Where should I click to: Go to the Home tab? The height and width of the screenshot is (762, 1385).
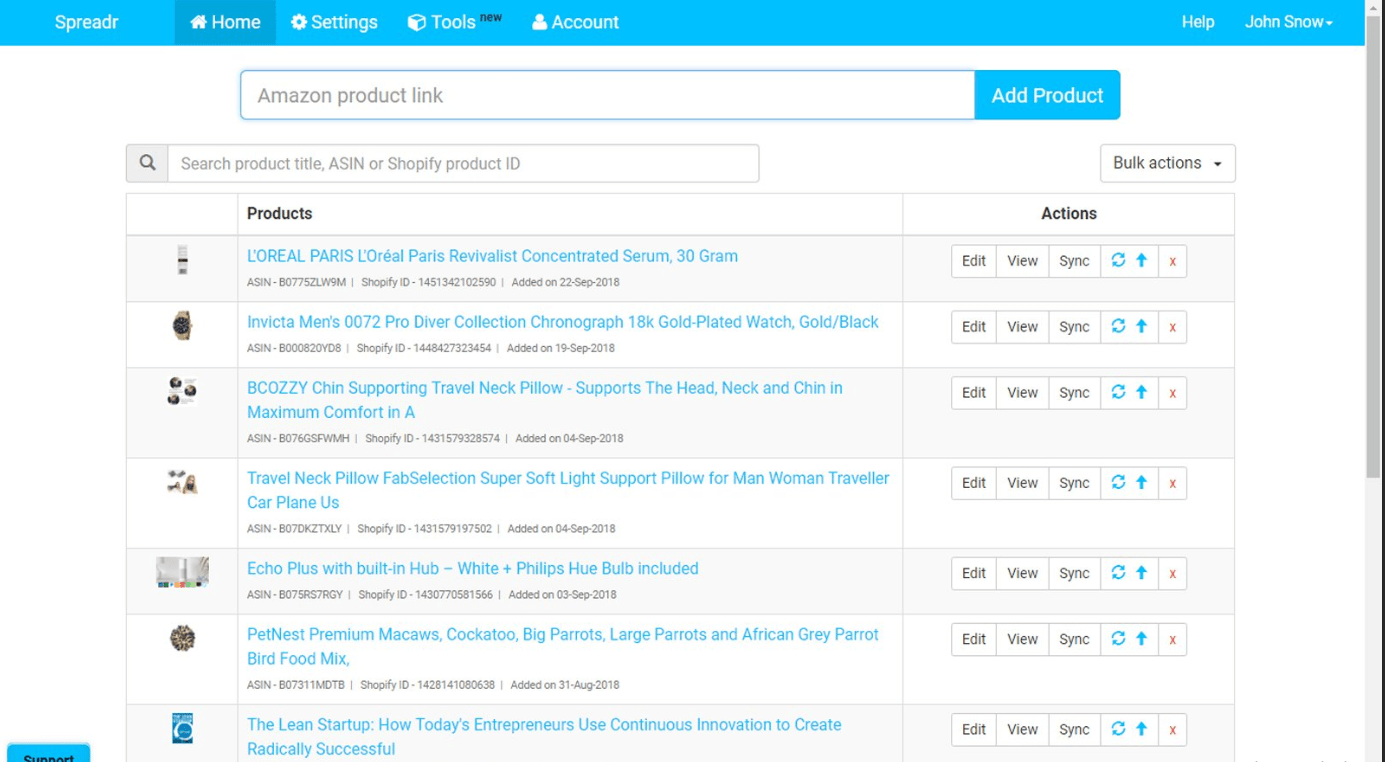(225, 22)
